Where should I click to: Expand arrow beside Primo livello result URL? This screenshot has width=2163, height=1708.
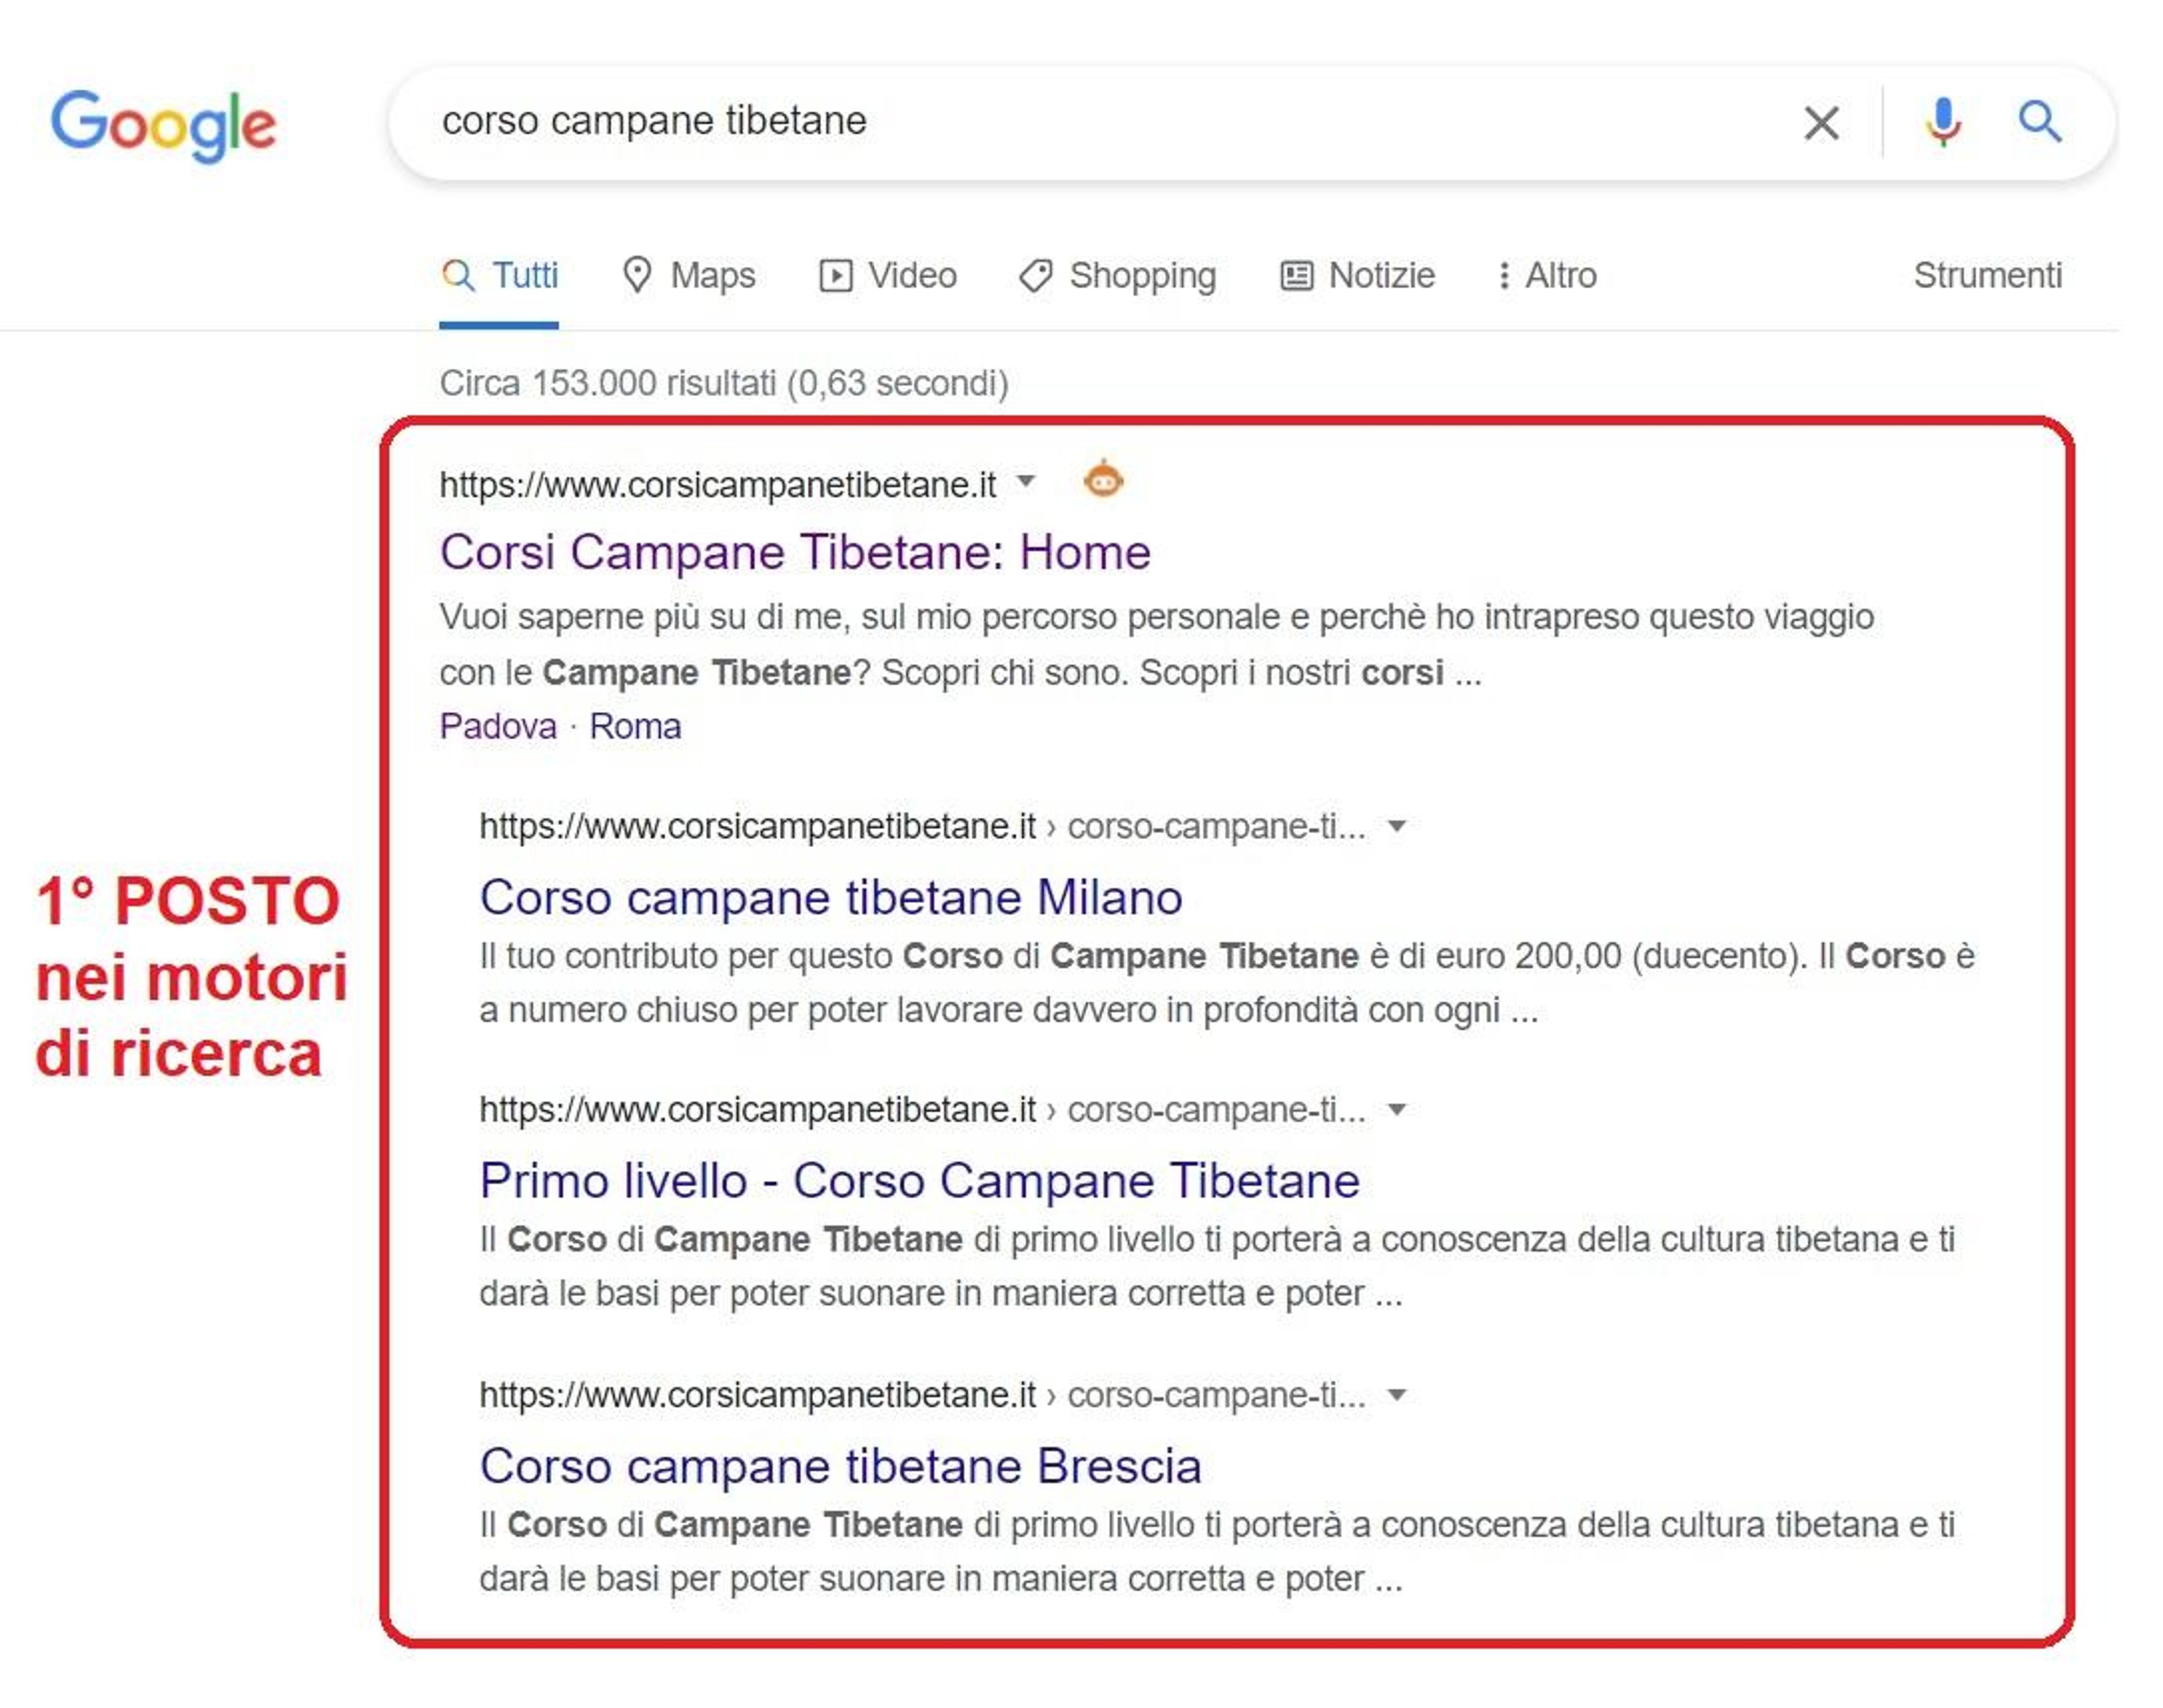1397,1109
